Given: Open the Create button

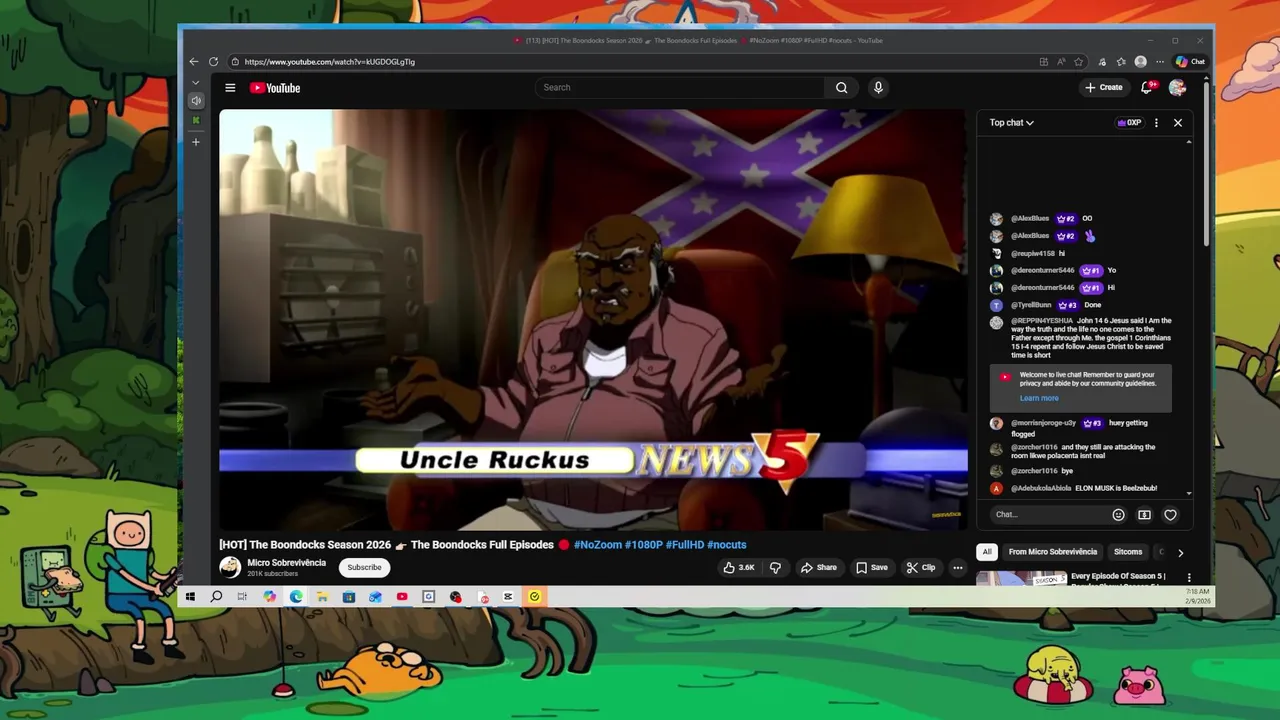Looking at the screenshot, I should point(1104,88).
